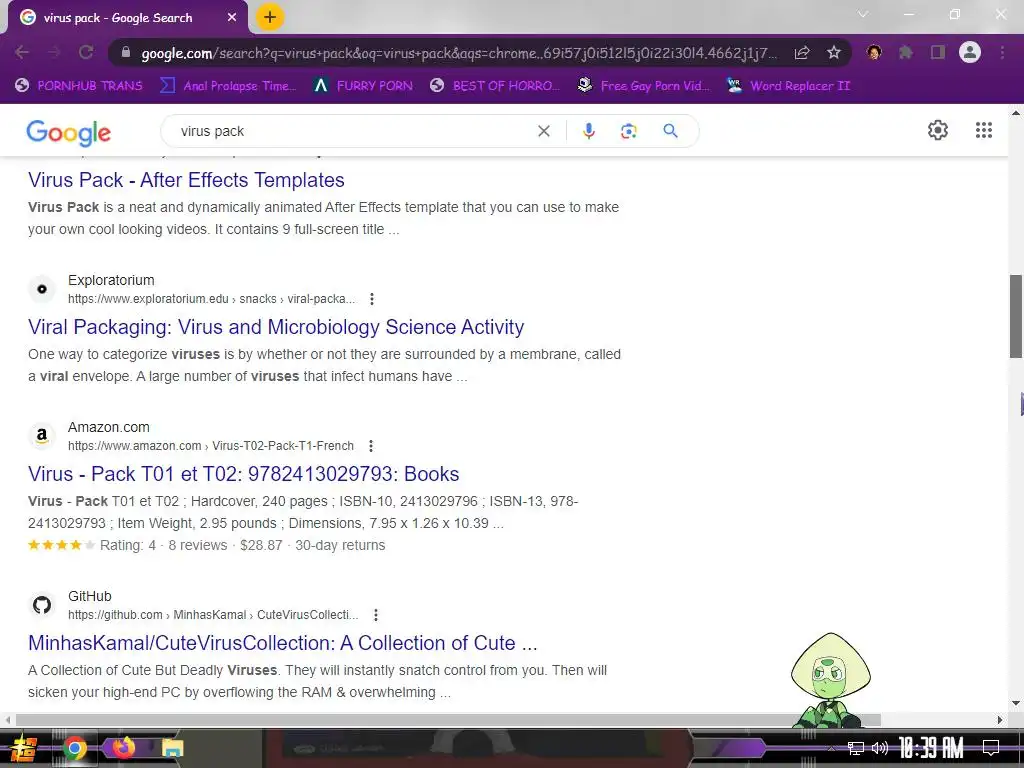Click the vertical scrollbar down arrow

pos(1016,703)
